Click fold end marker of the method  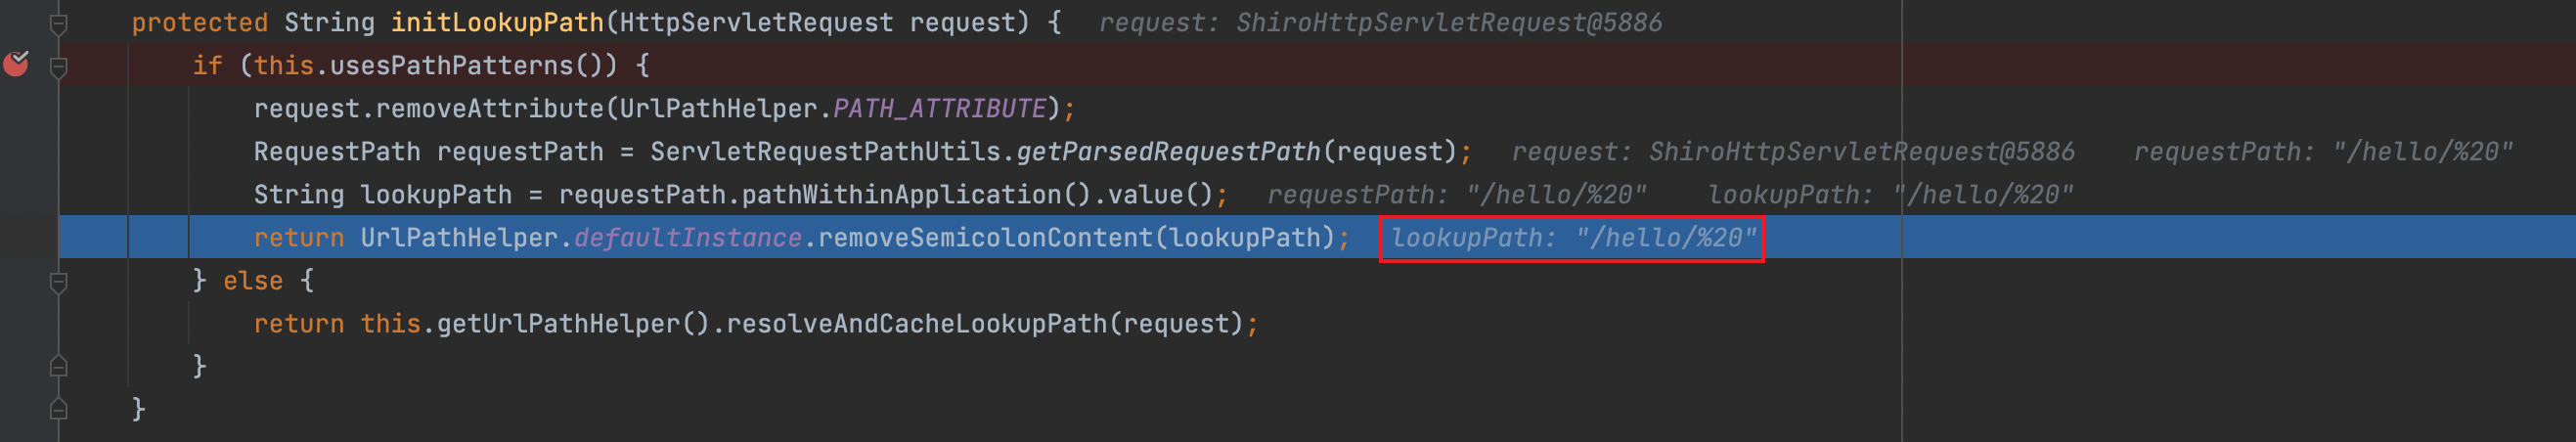pos(59,408)
